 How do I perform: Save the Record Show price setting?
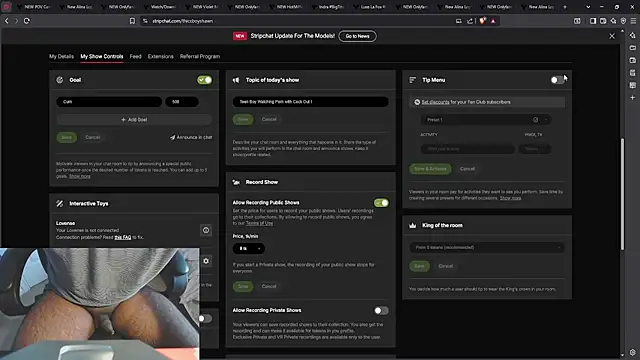tap(243, 286)
